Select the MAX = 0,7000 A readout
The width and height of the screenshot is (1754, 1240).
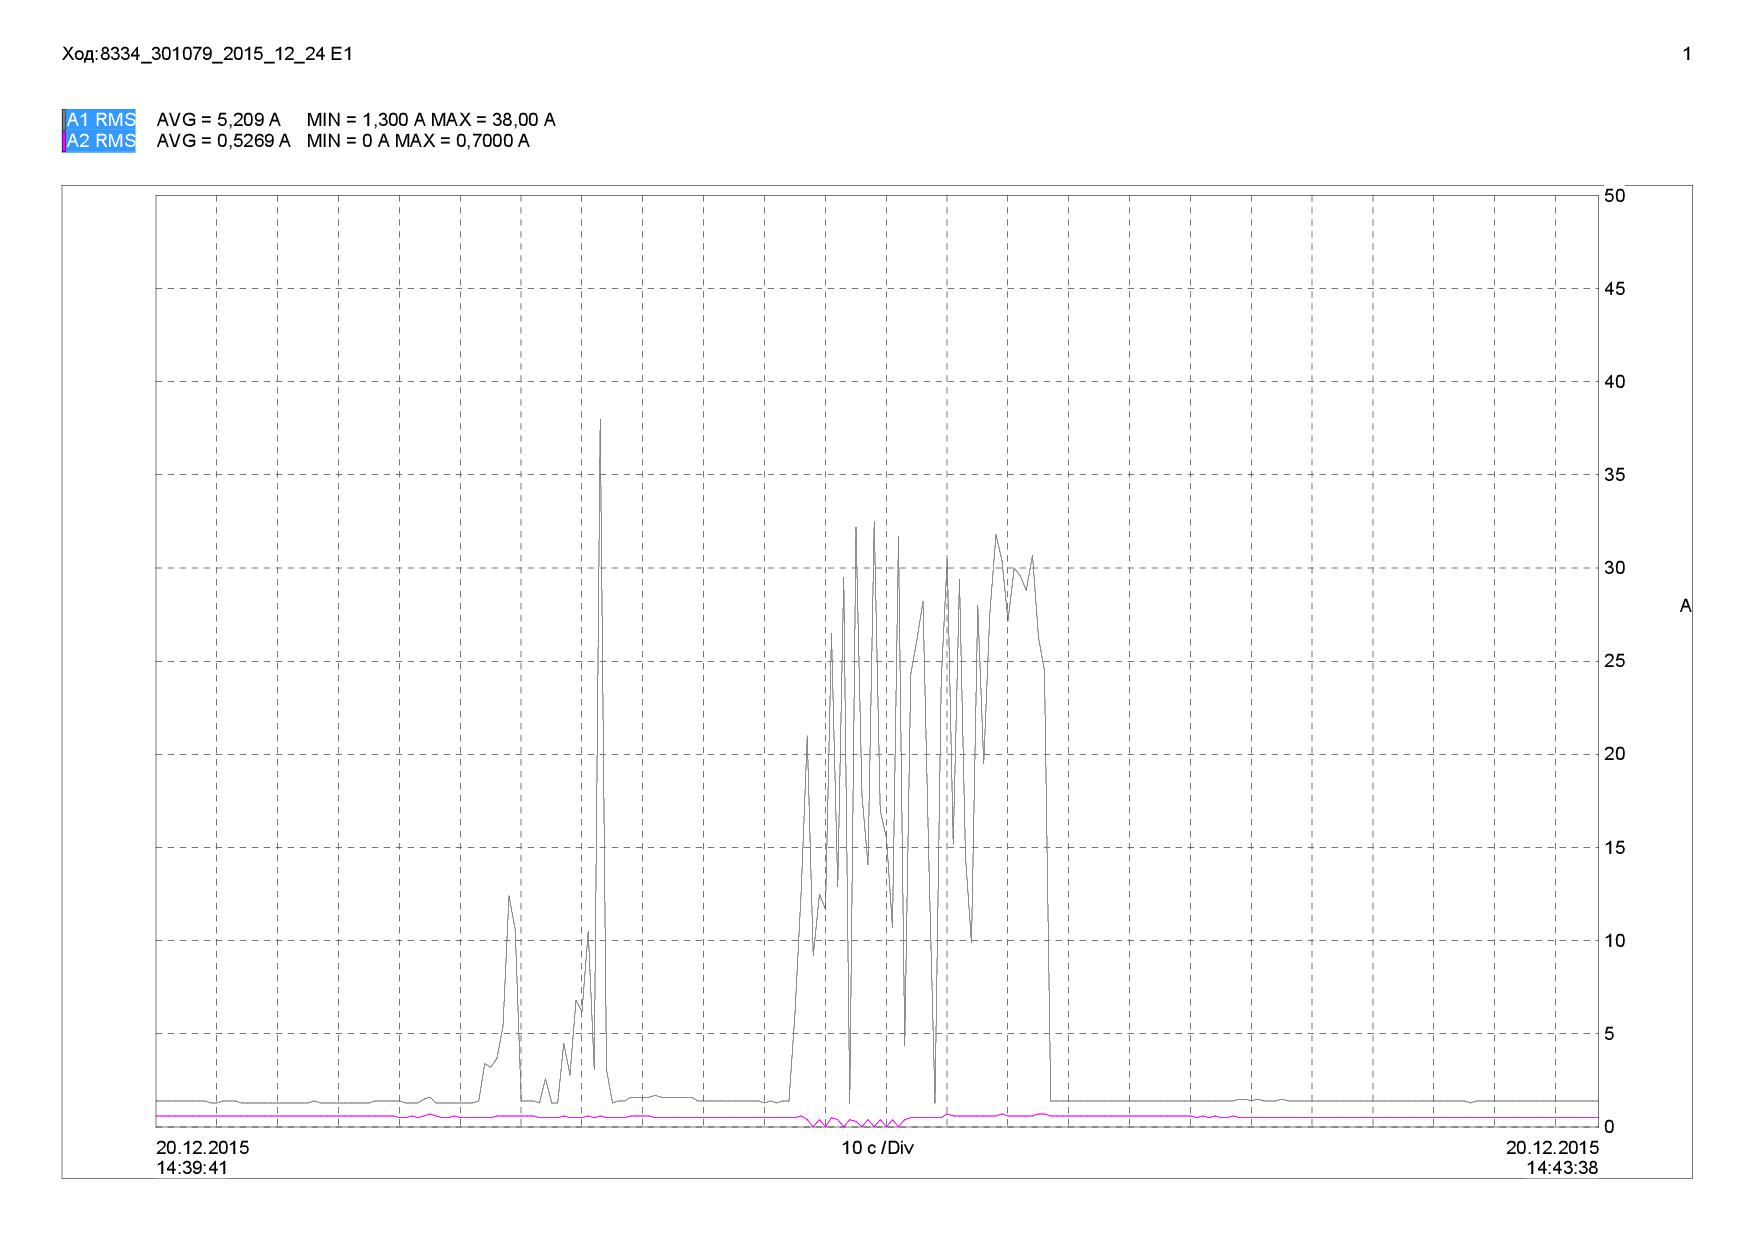tap(462, 141)
